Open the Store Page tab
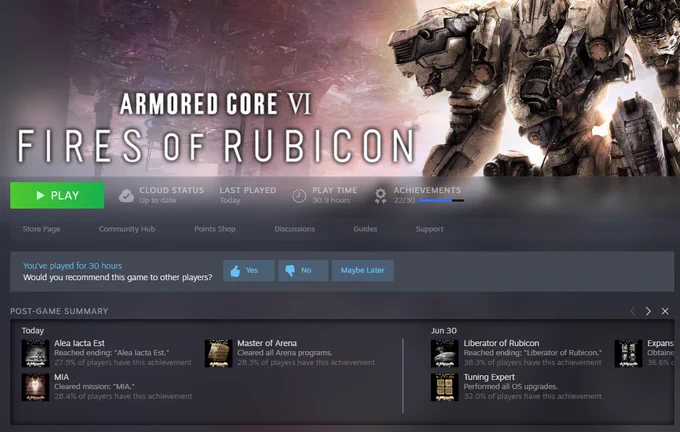This screenshot has height=432, width=680. (x=41, y=229)
